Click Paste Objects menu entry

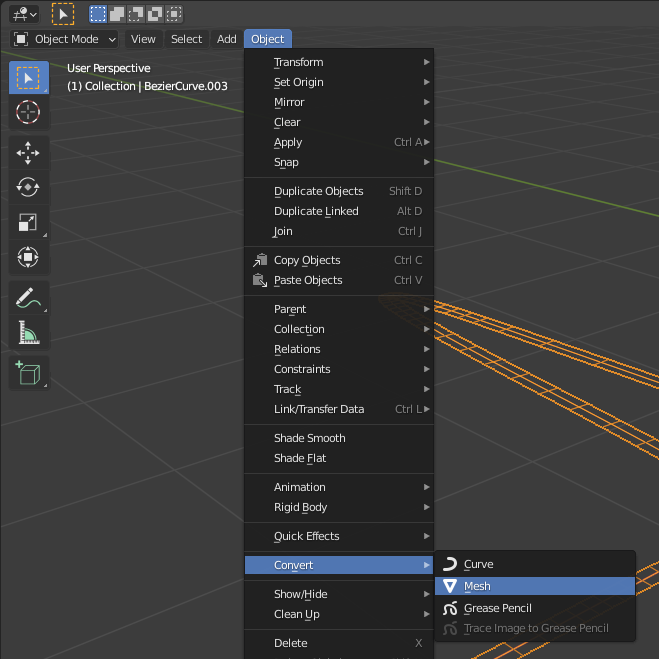(339, 280)
